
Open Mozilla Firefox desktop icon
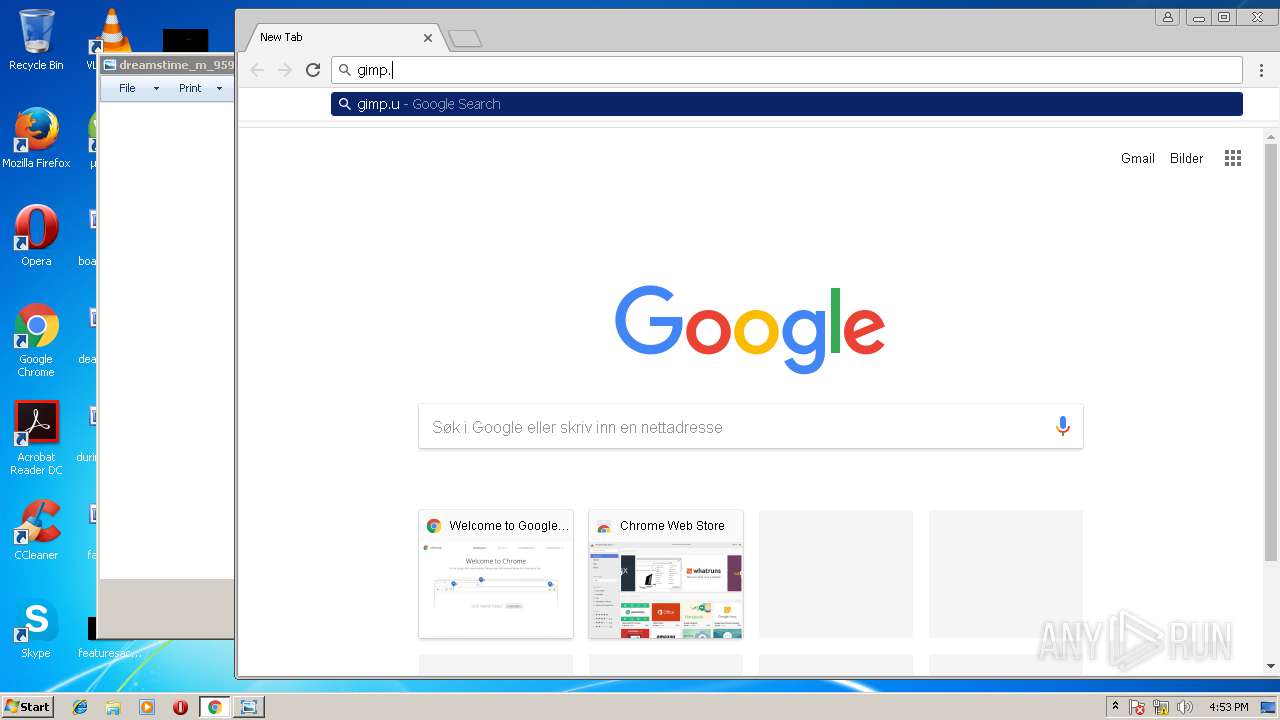36,138
